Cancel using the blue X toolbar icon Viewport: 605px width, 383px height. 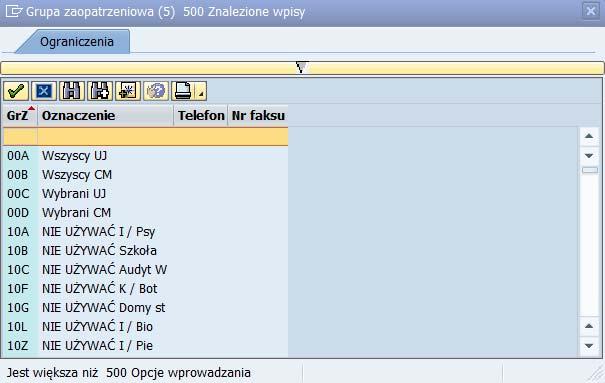point(44,91)
